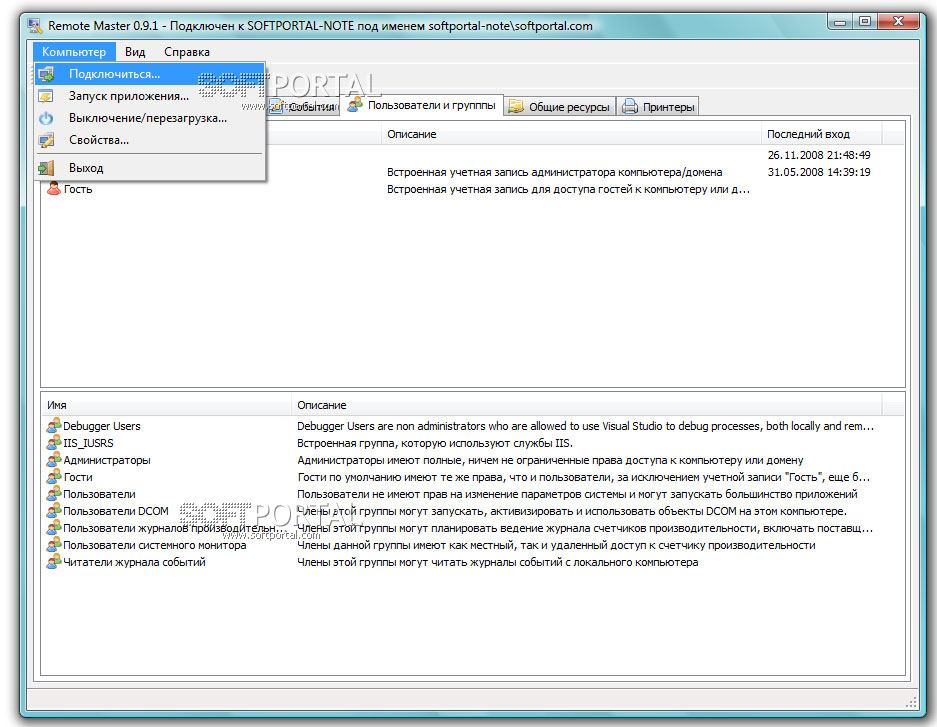Open the Вид menu
The image size is (937, 727).
click(x=135, y=52)
